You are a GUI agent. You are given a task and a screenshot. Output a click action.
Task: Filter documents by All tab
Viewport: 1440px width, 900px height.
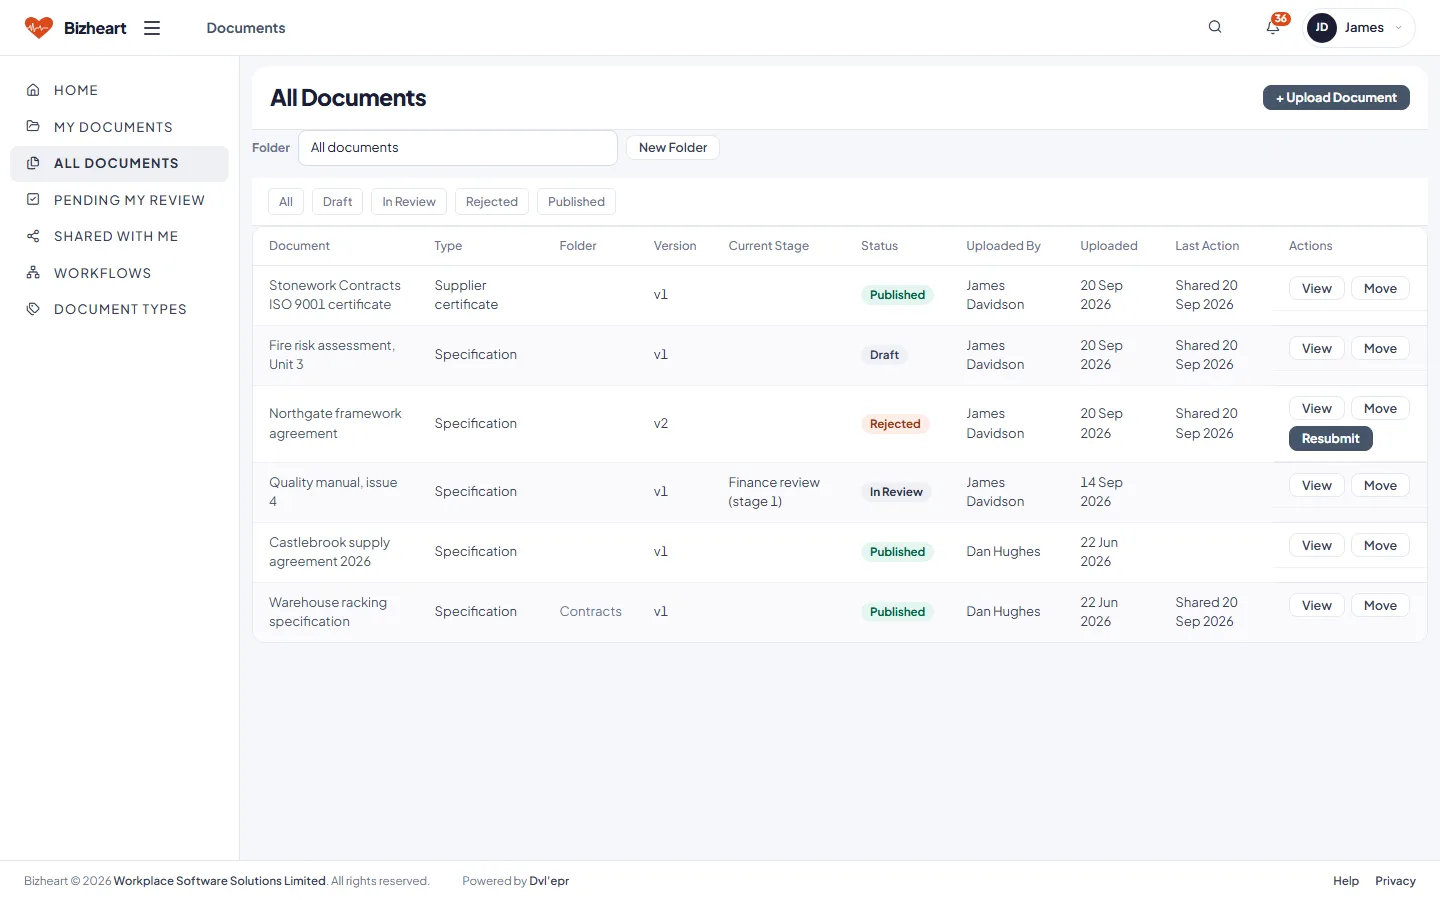pyautogui.click(x=286, y=202)
